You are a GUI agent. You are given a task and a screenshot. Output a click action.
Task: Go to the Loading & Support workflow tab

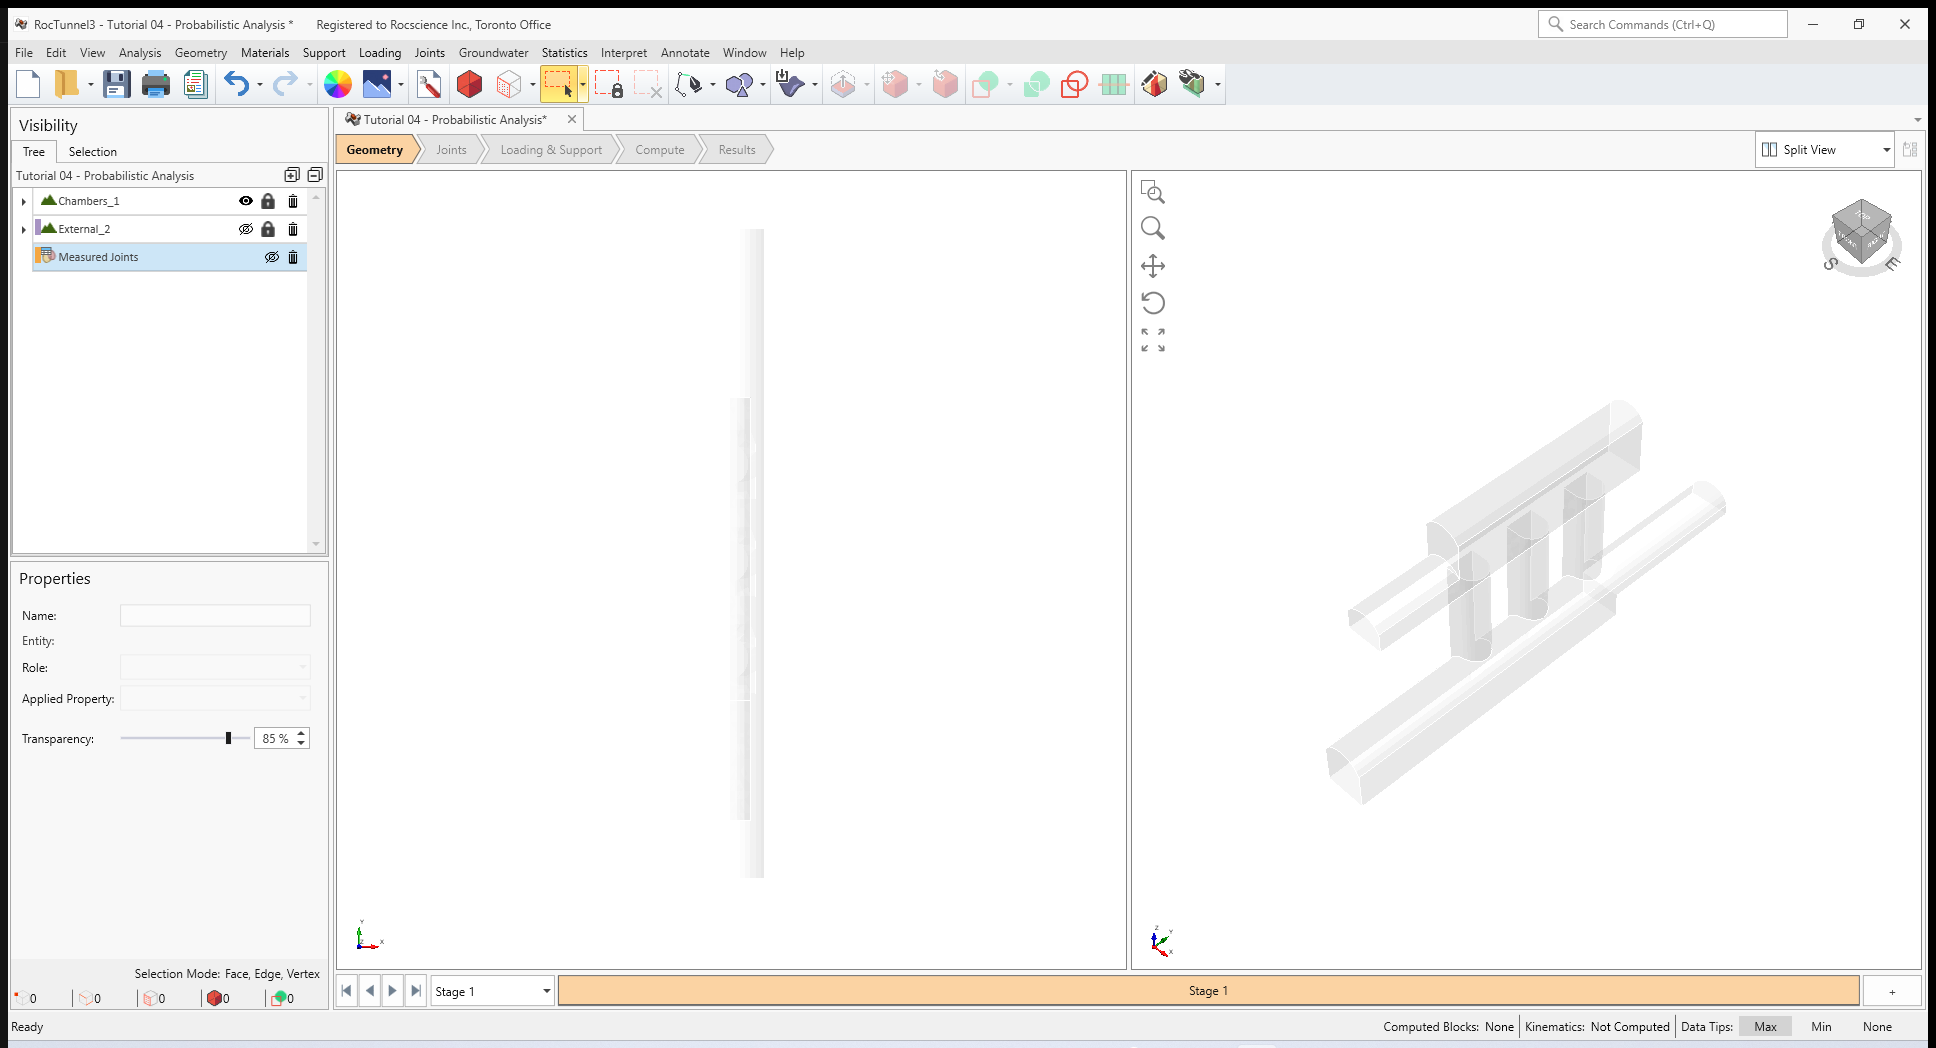(551, 150)
